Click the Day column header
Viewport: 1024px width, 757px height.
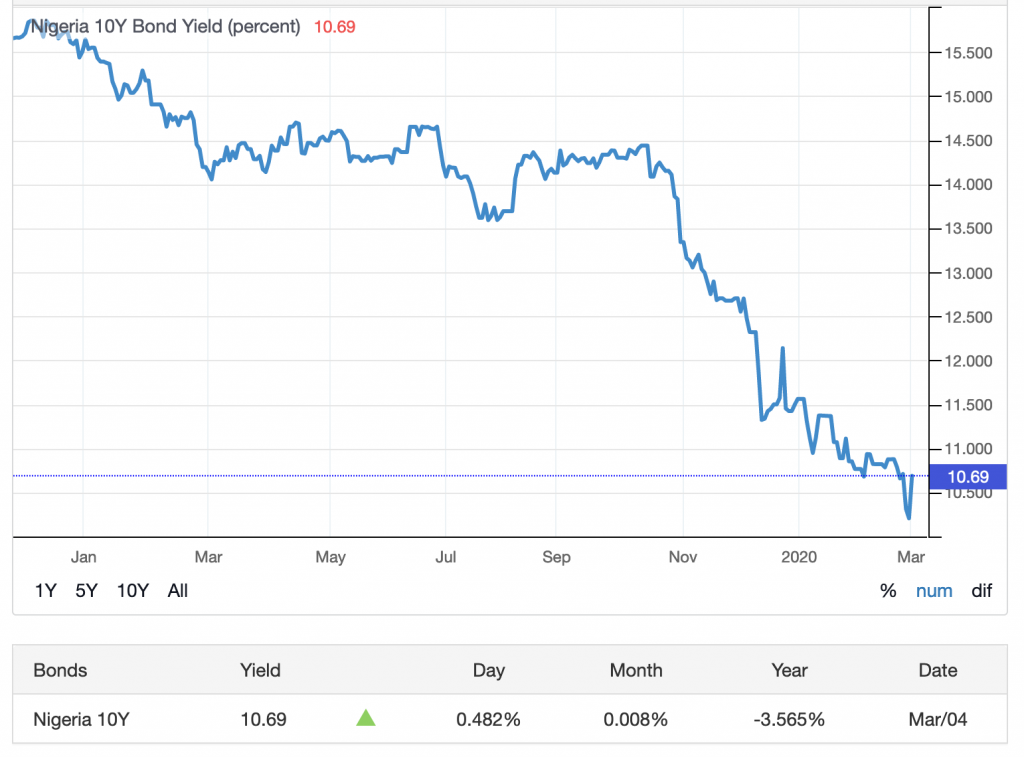489,670
